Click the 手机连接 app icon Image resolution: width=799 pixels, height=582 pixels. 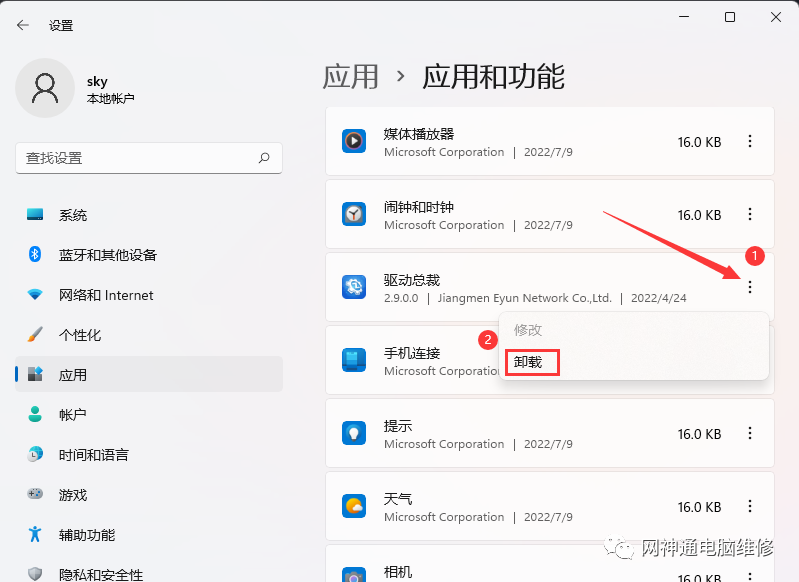[x=354, y=360]
